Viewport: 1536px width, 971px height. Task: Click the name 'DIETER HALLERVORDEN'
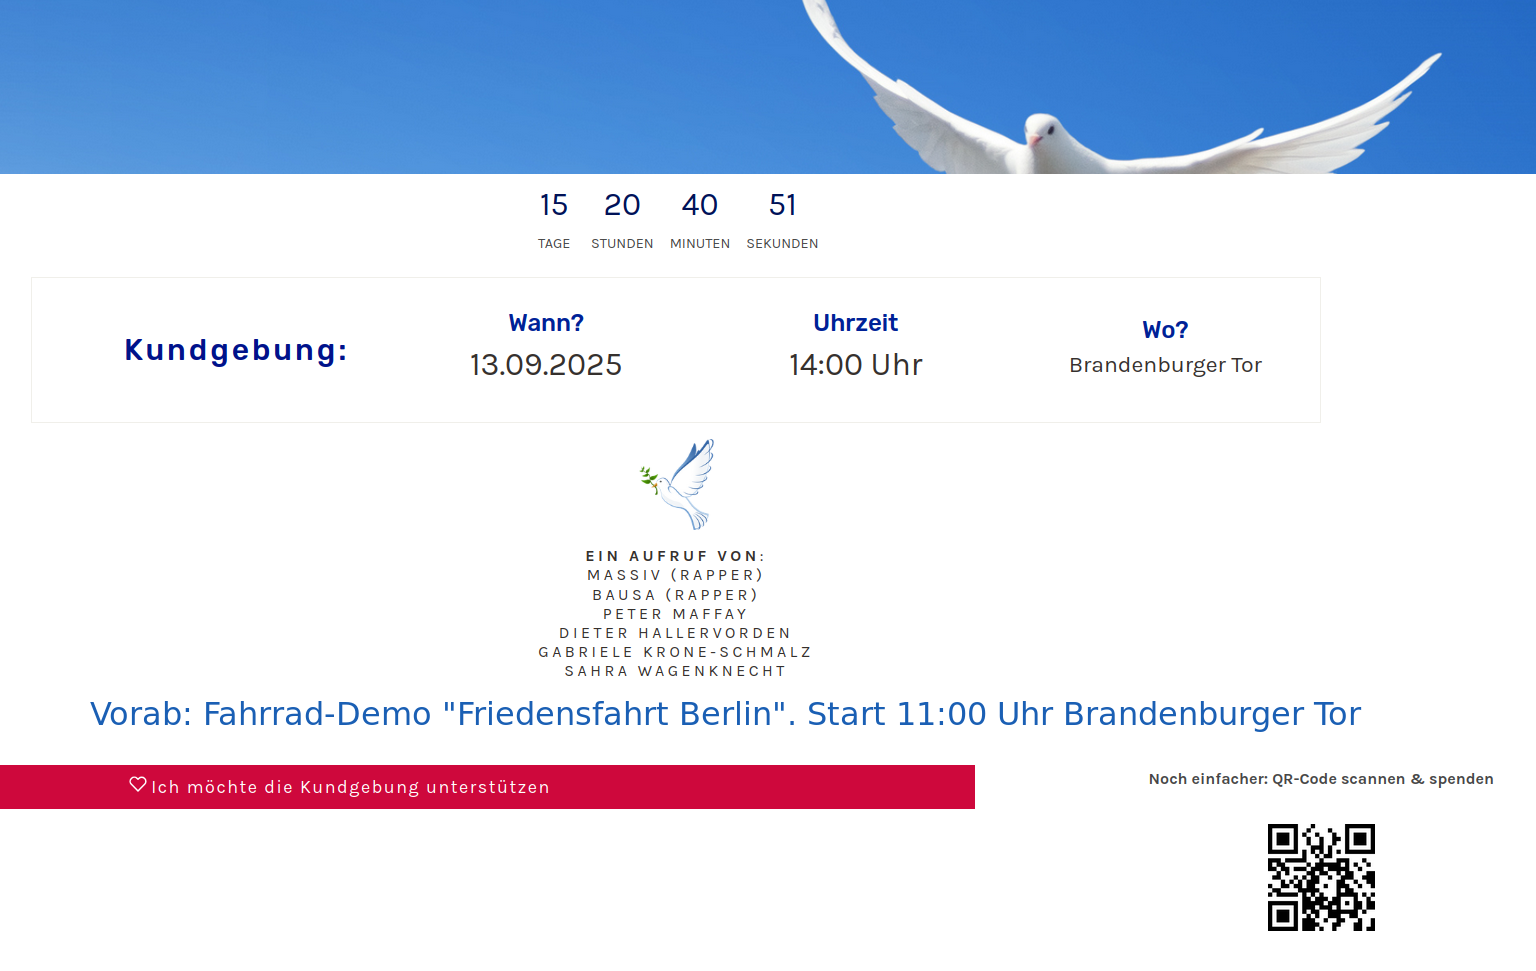[x=676, y=633]
